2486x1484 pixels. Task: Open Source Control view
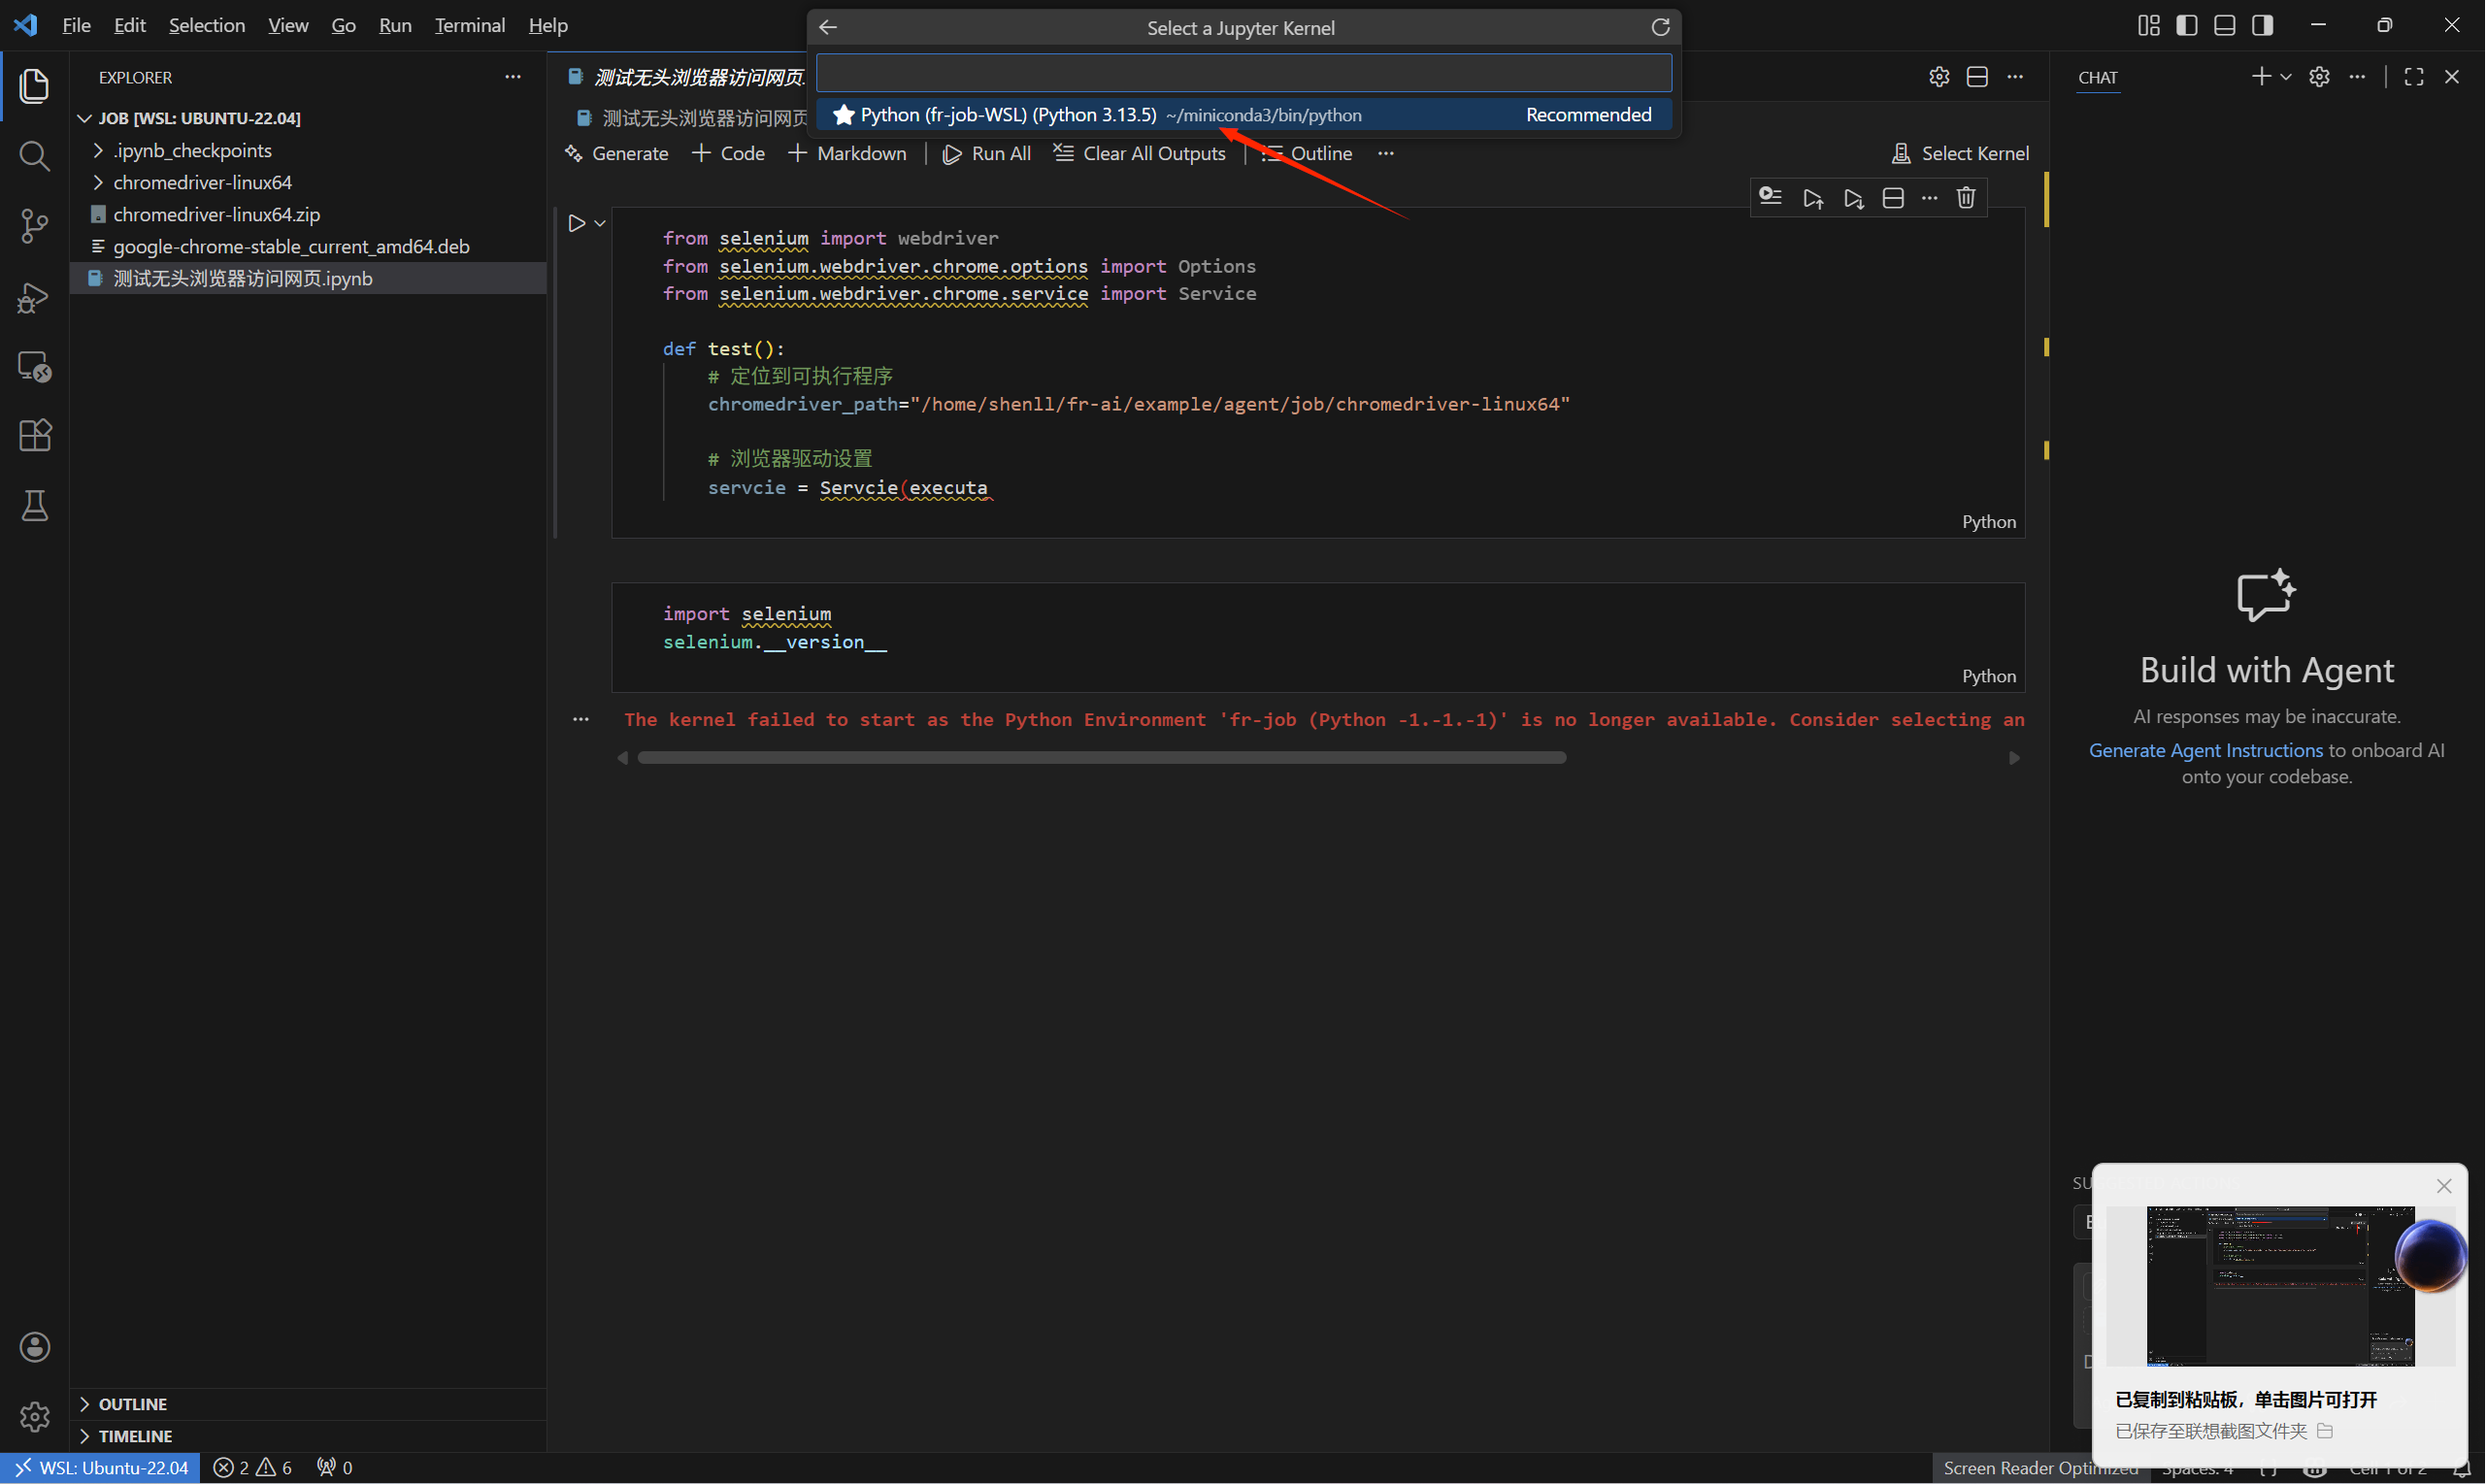[34, 225]
